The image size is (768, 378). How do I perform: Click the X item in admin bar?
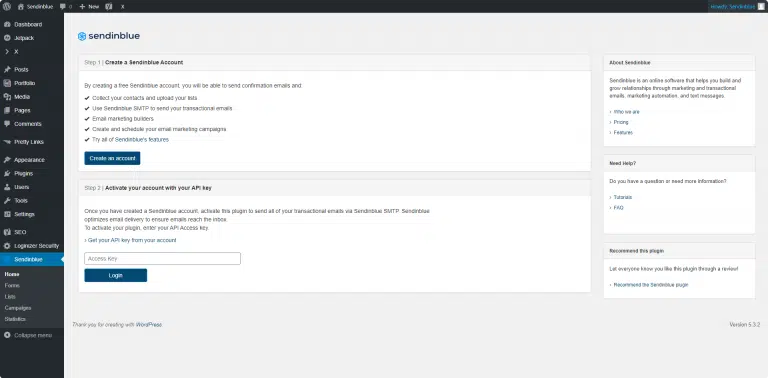(122, 7)
